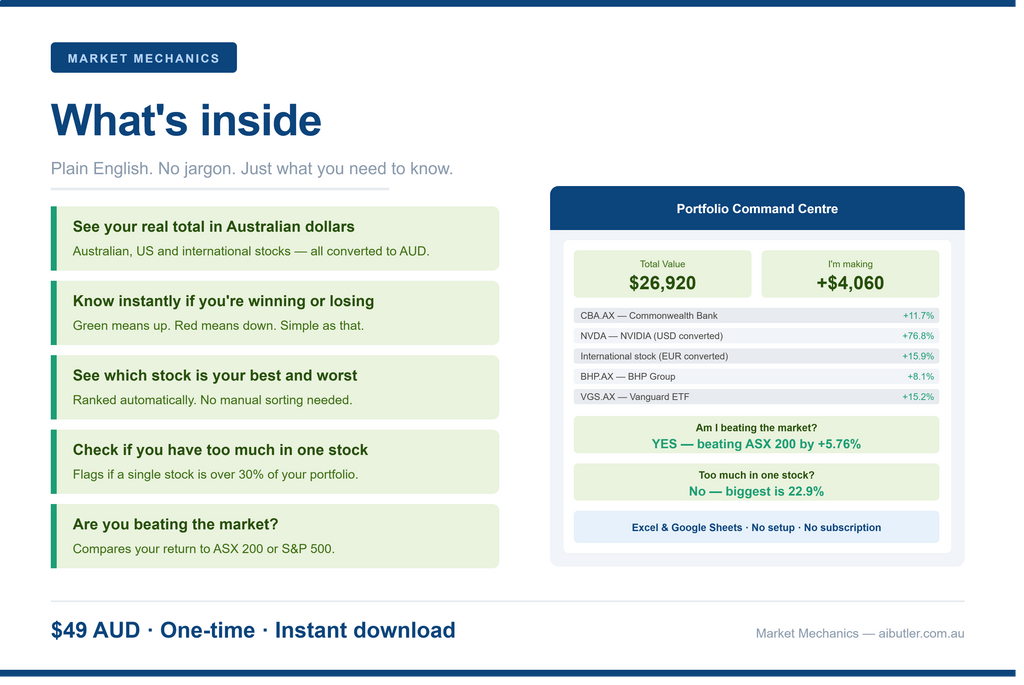Click the +8.1% value for BHP.AX

tap(921, 376)
